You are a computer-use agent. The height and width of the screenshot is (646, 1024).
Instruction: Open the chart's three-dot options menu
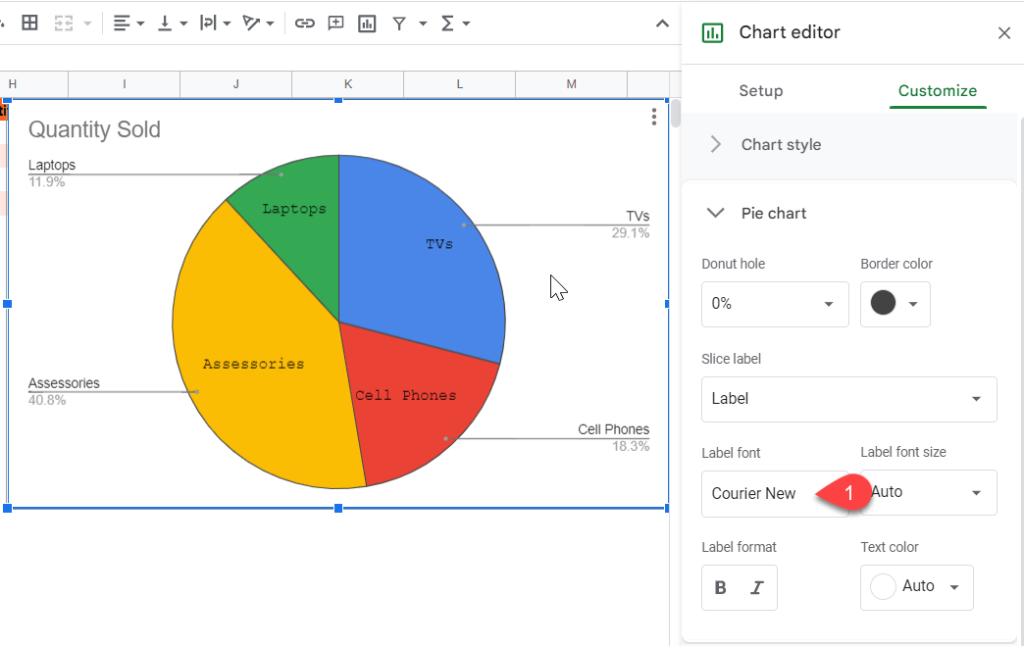(x=654, y=117)
